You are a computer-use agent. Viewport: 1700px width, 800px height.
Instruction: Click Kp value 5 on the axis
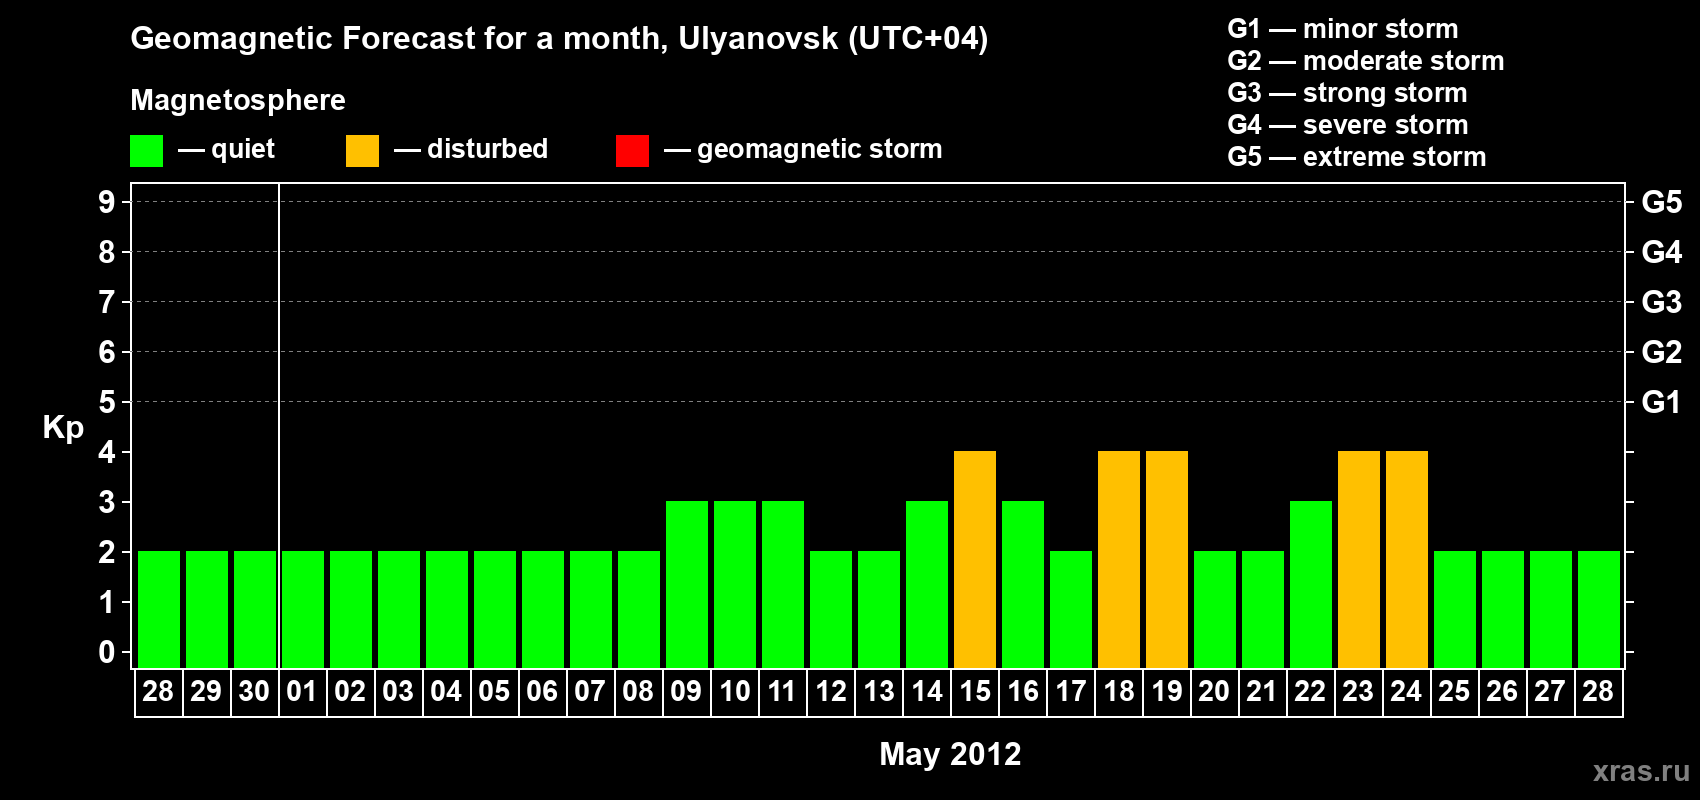coord(107,402)
